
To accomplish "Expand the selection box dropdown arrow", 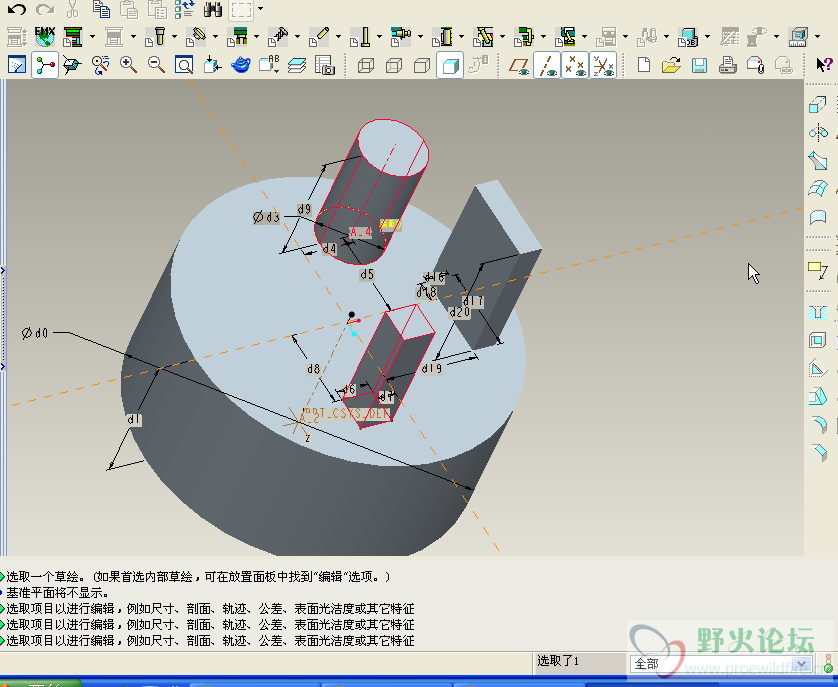I will tap(260, 9).
